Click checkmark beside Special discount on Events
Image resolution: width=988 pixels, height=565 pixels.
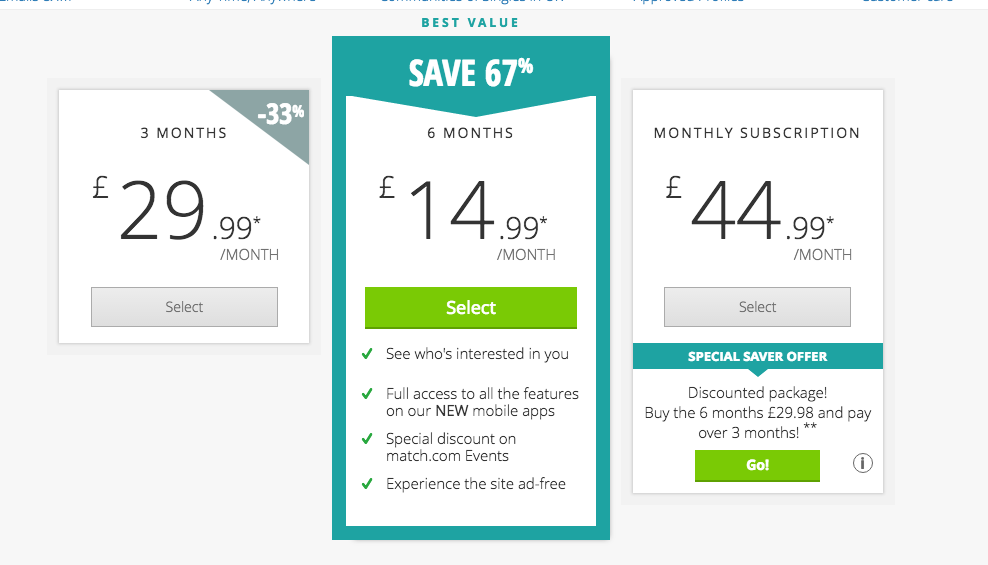[x=367, y=439]
